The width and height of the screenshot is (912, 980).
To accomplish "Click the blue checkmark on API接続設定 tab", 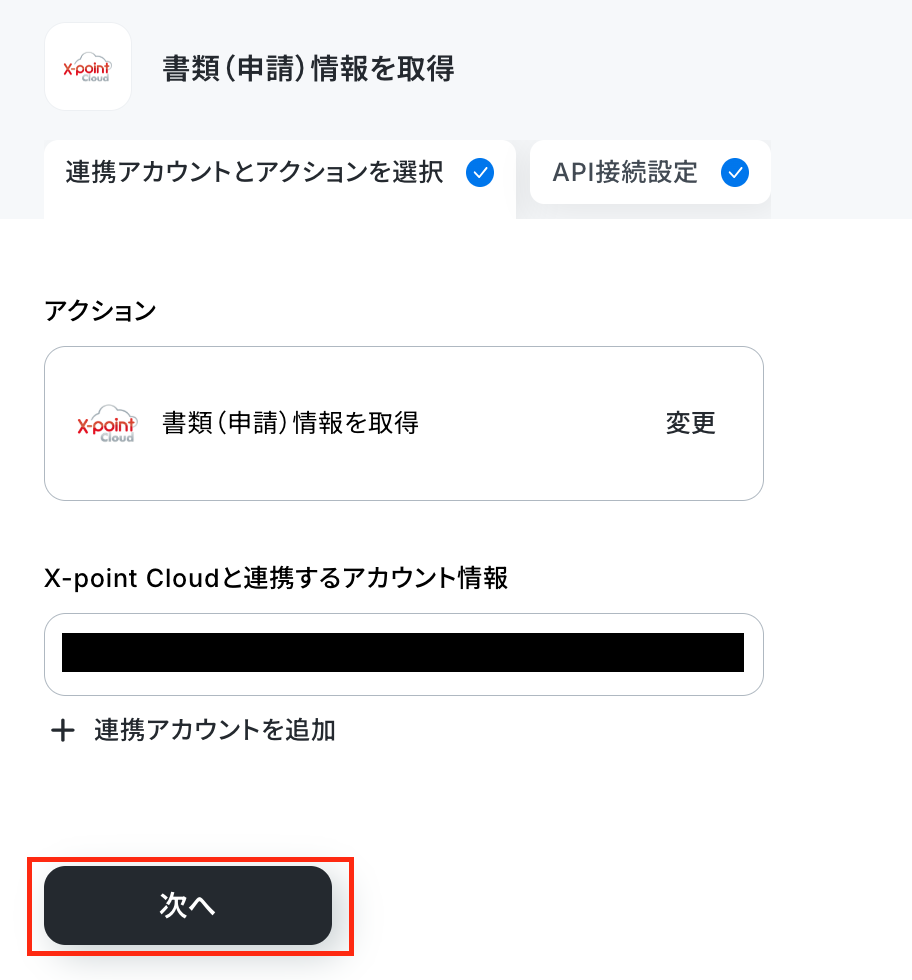I will pos(735,172).
